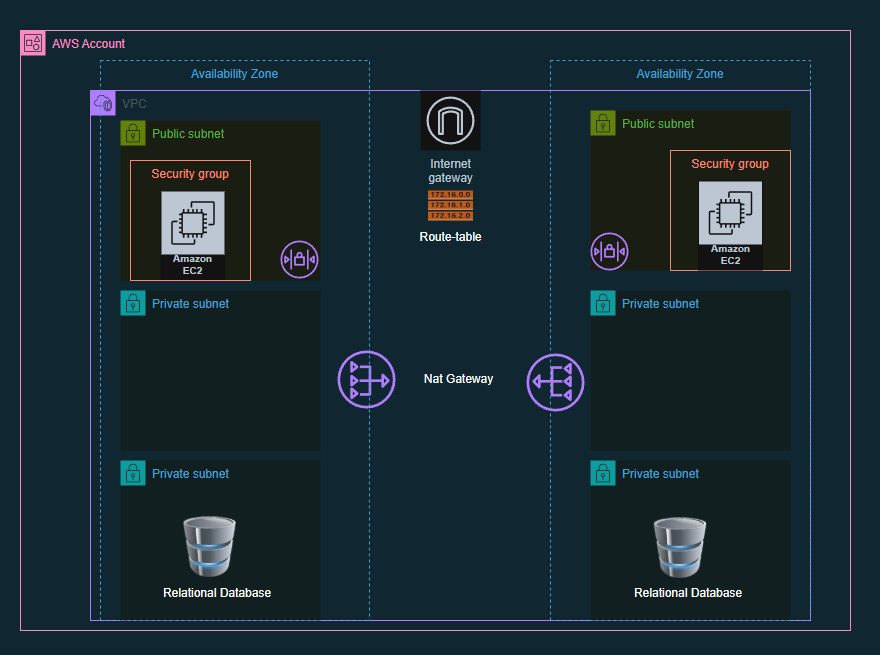Select the Amazon EC2 icon in left security group
This screenshot has width=880, height=655.
pos(193,223)
